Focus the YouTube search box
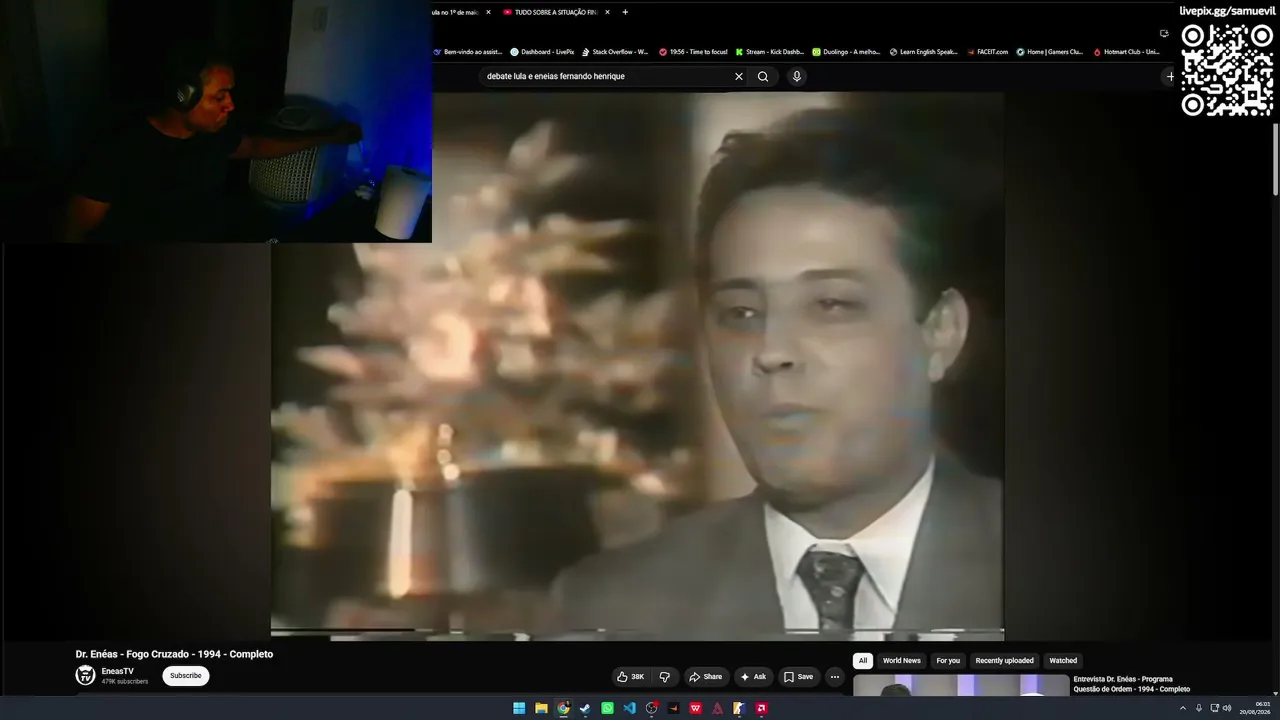 (607, 76)
